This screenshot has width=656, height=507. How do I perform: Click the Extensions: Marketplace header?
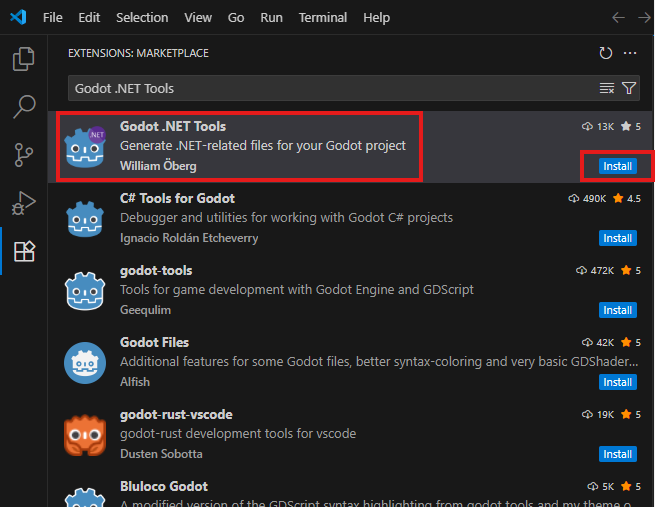pyautogui.click(x=138, y=53)
